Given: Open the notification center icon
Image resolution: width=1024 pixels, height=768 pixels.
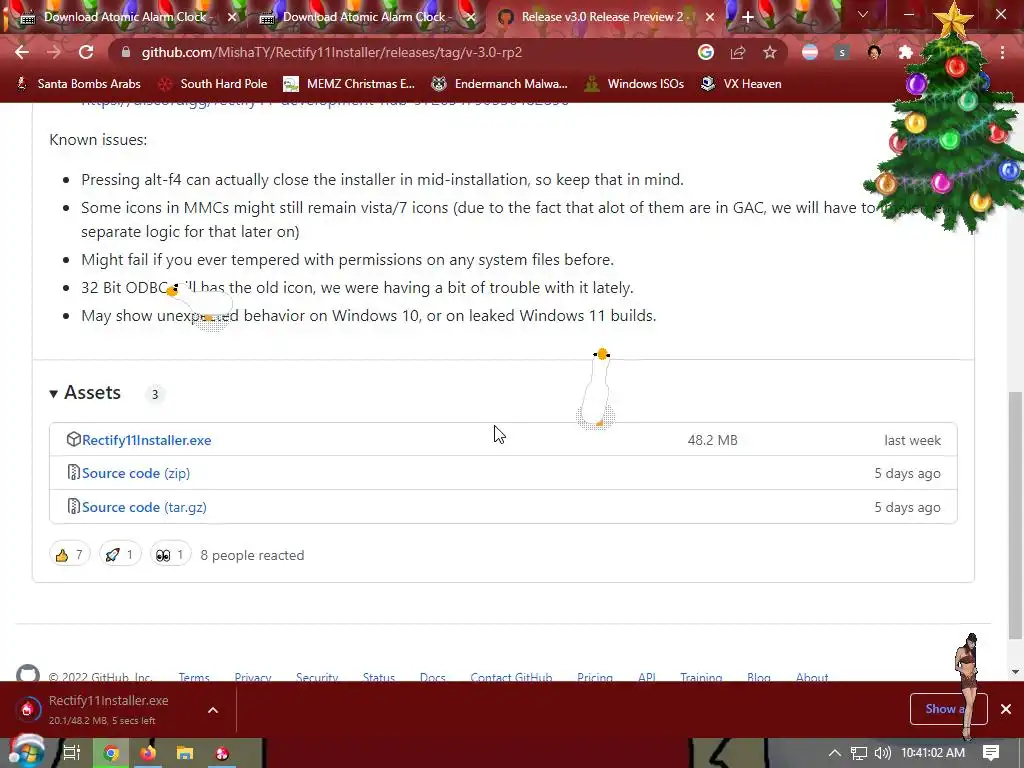Looking at the screenshot, I should tap(991, 753).
